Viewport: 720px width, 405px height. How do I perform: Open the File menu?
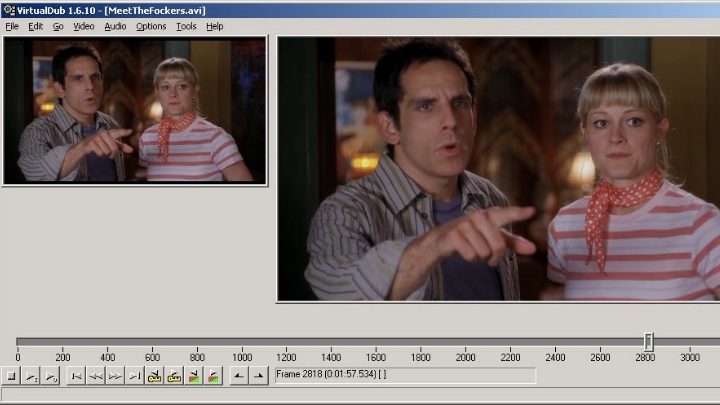click(12, 26)
